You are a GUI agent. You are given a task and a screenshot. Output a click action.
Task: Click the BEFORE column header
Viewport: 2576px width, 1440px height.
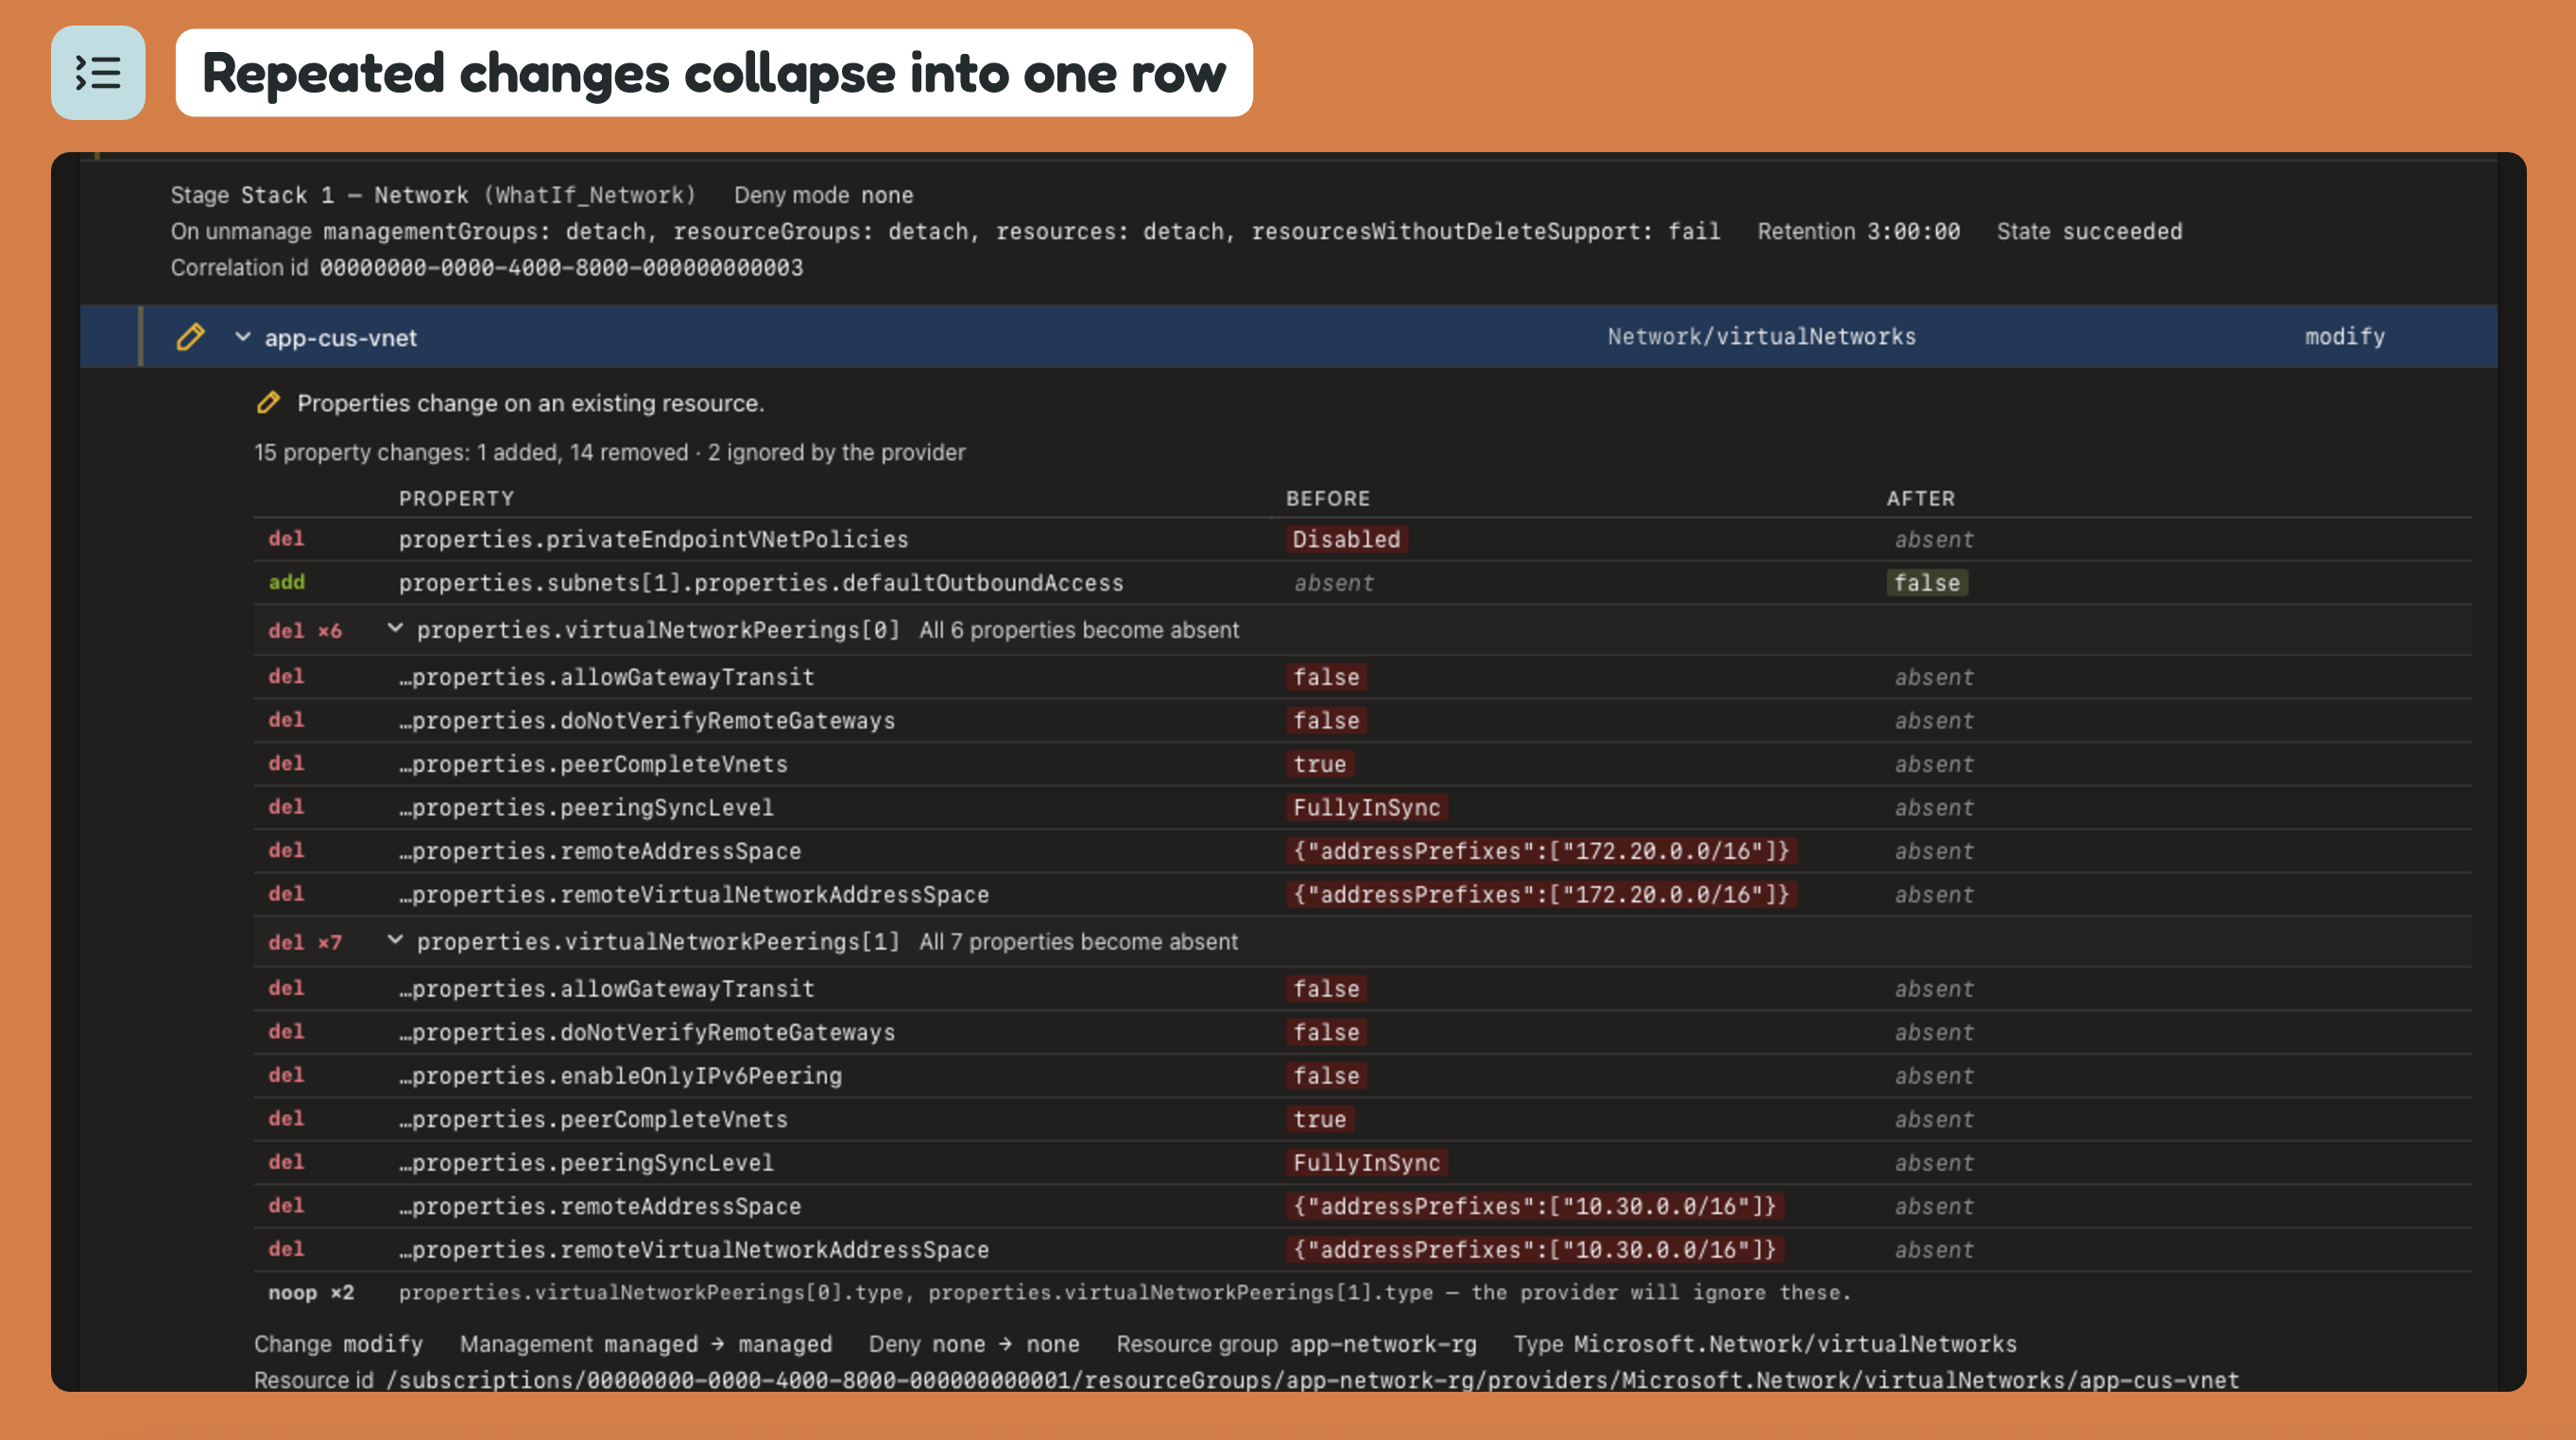1328,498
